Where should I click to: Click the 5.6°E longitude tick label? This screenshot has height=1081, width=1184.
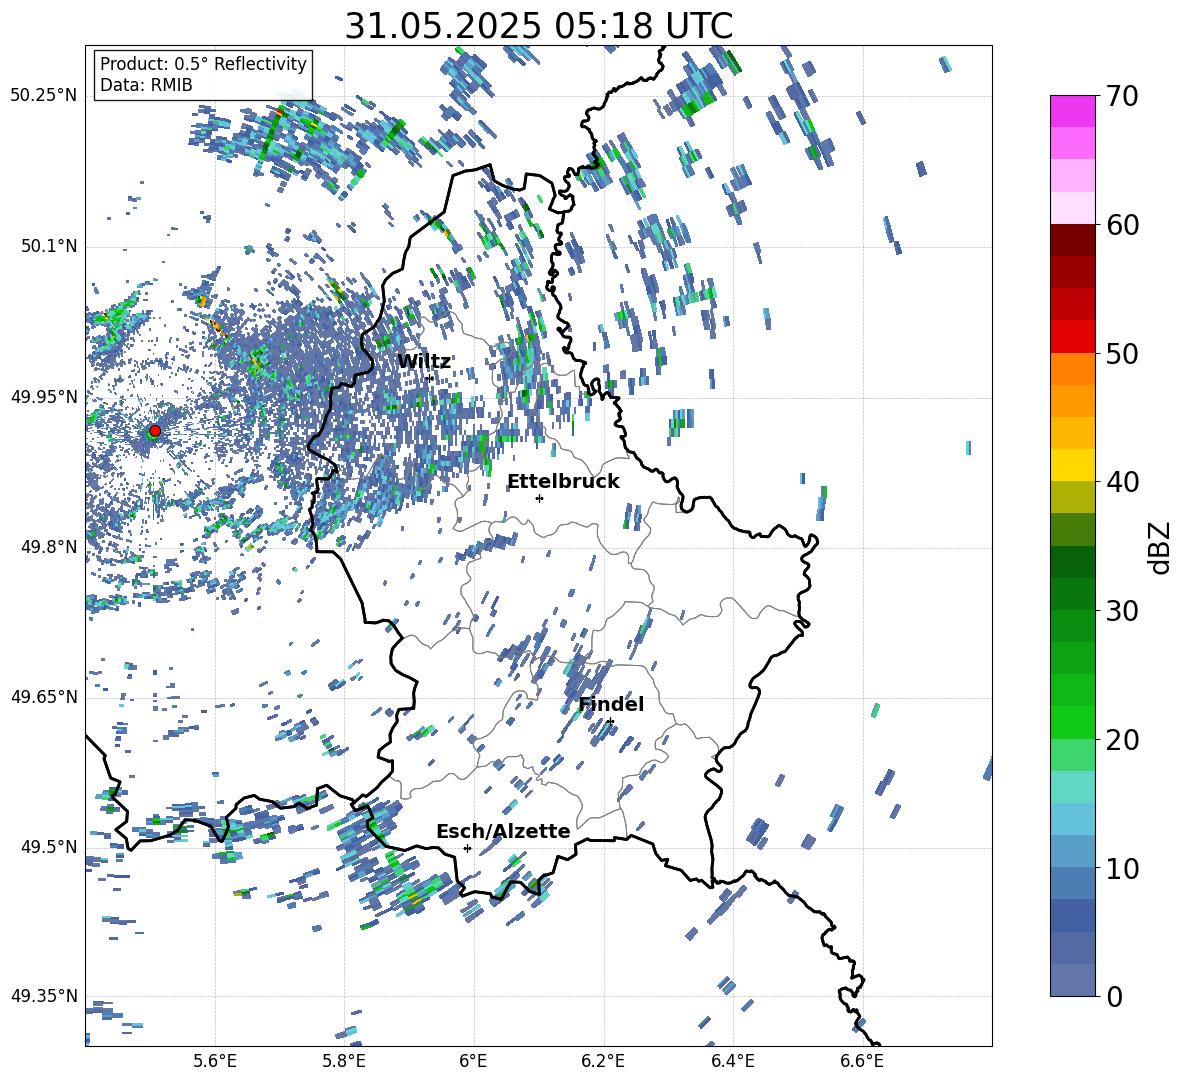pos(215,1061)
